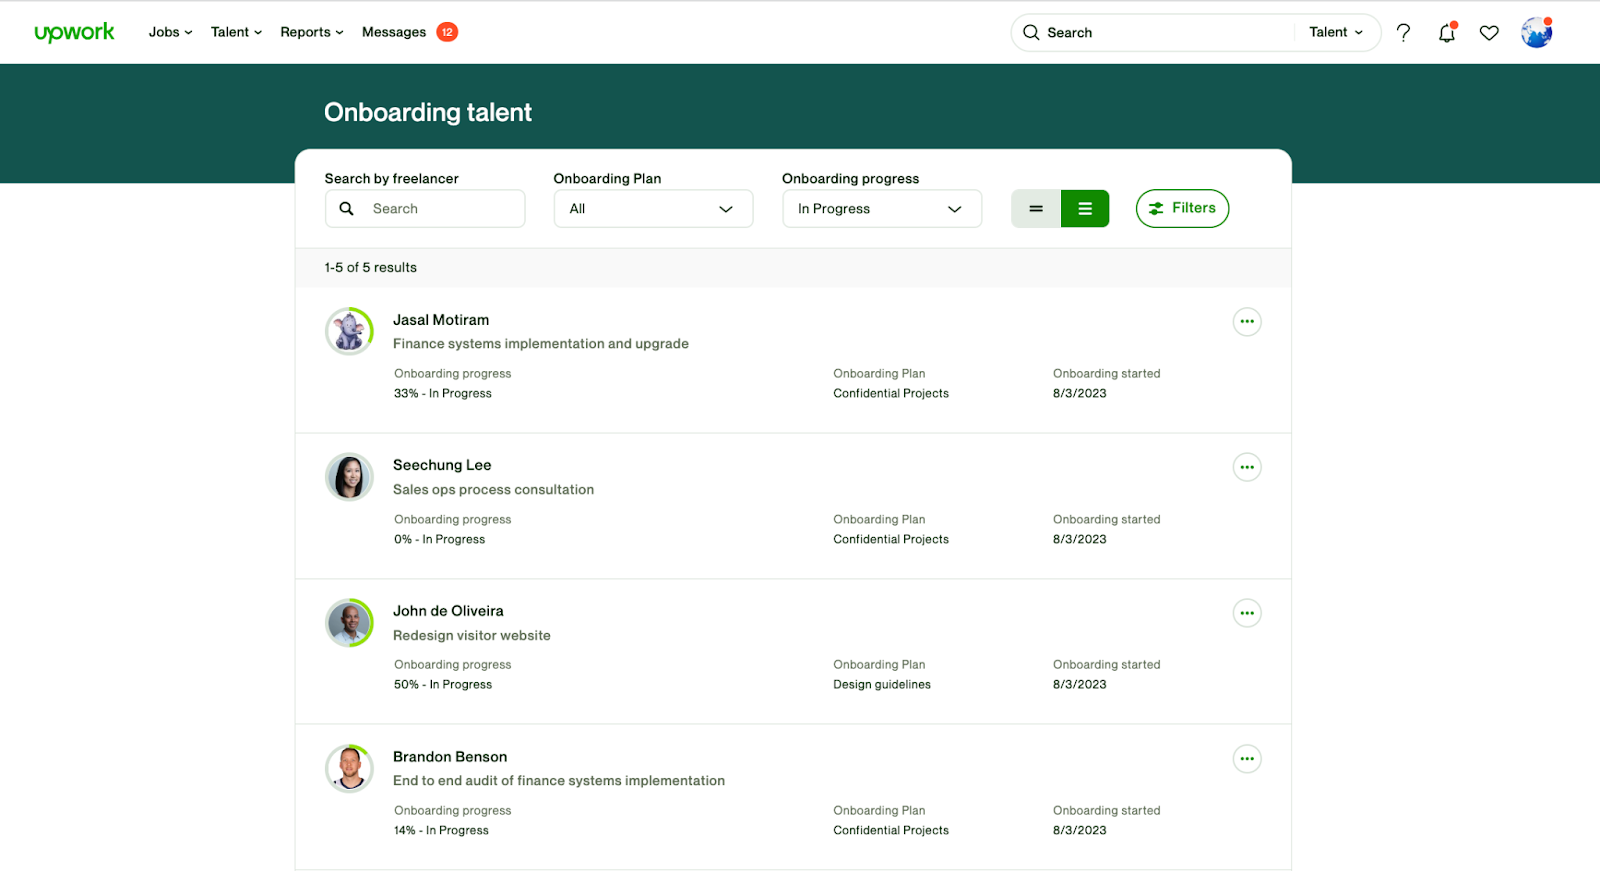
Task: Open the notifications bell
Action: click(1446, 33)
